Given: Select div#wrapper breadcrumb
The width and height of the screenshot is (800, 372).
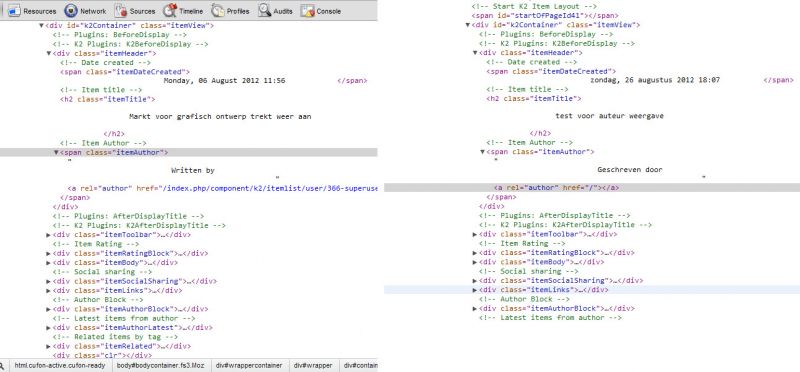Looking at the screenshot, I should pyautogui.click(x=313, y=365).
